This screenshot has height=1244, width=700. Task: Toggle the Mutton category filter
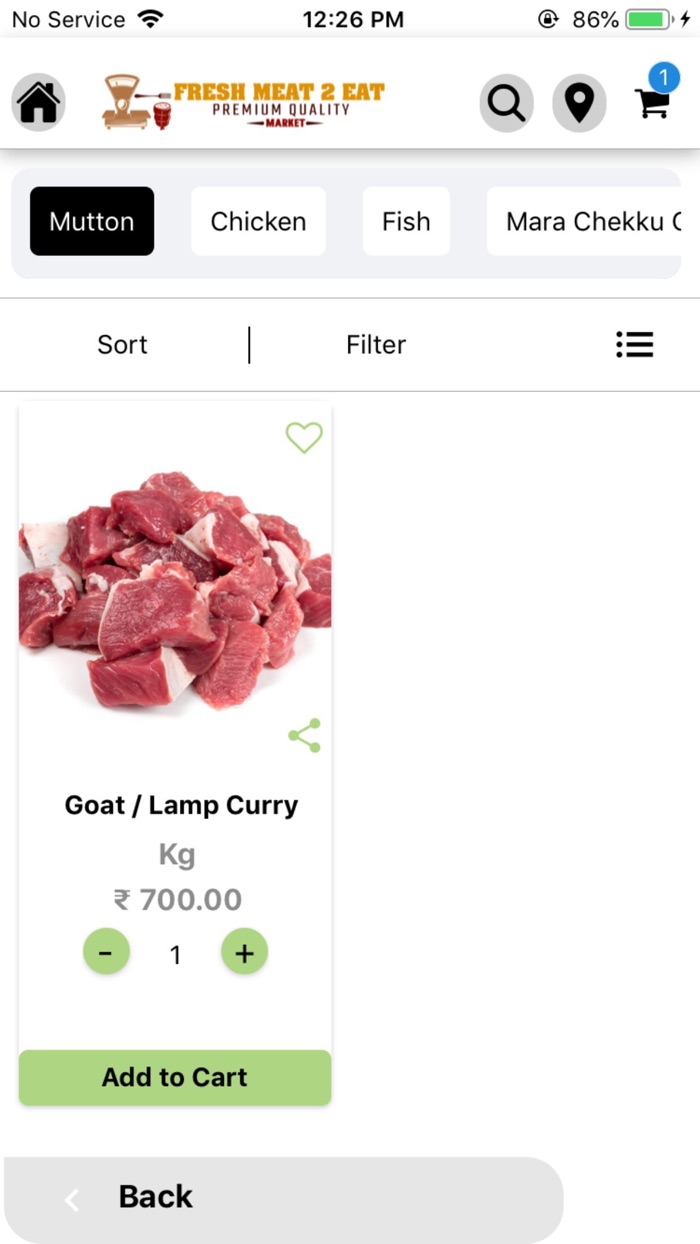tap(91, 221)
